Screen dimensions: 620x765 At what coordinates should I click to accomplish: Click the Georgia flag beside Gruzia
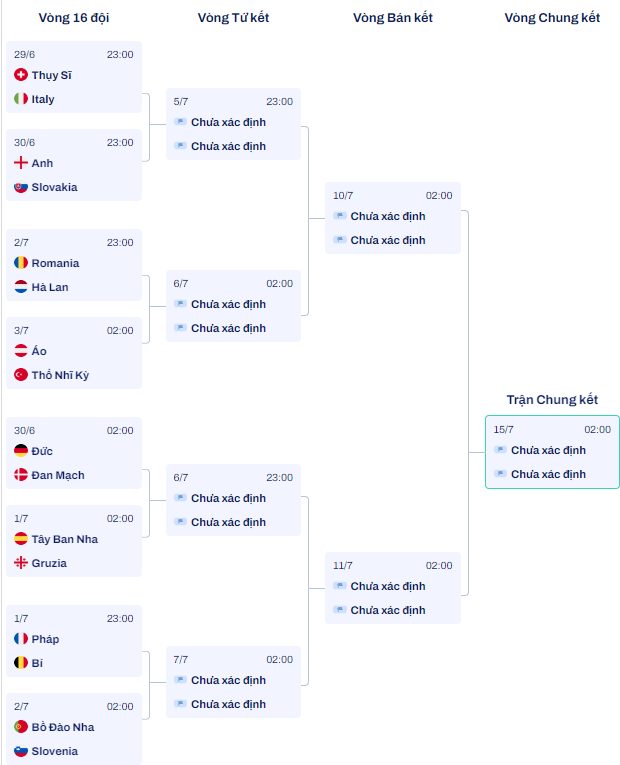pyautogui.click(x=20, y=563)
